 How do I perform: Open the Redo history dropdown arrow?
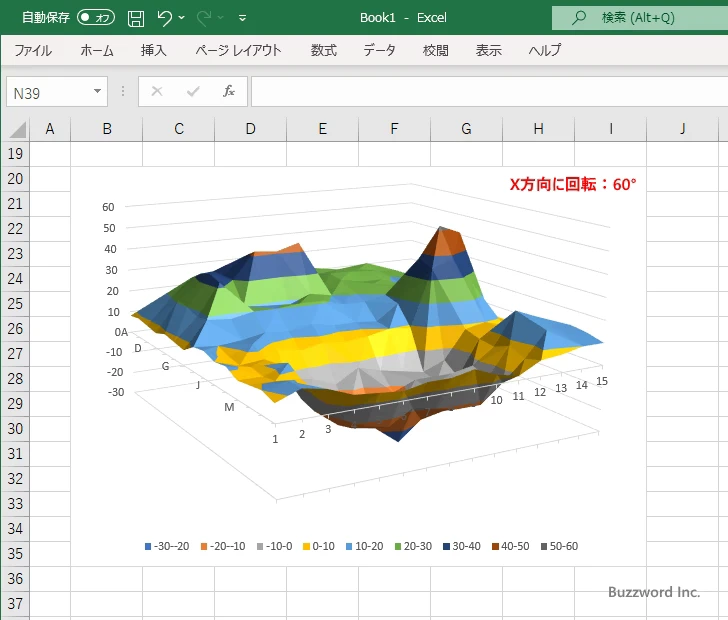point(221,18)
